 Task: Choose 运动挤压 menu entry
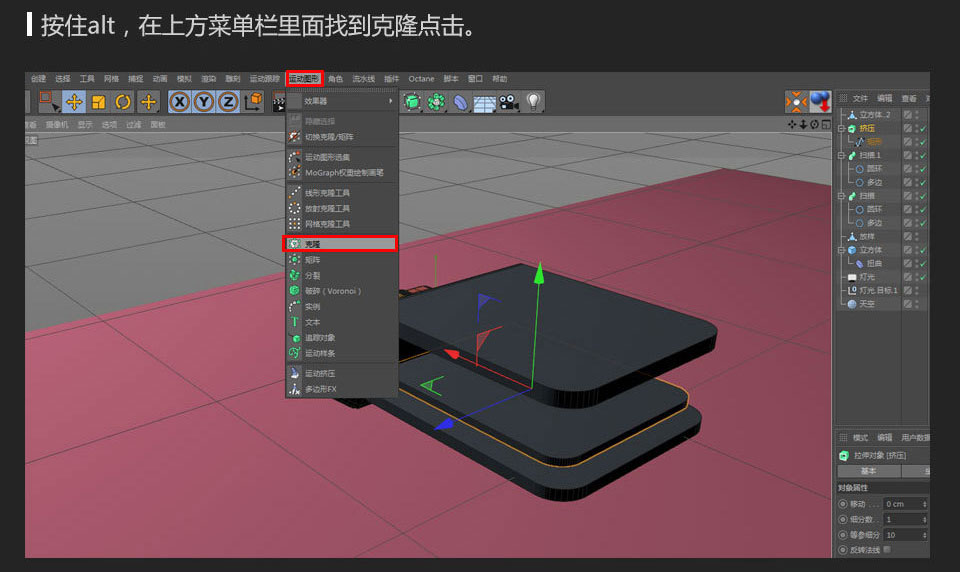[x=342, y=373]
